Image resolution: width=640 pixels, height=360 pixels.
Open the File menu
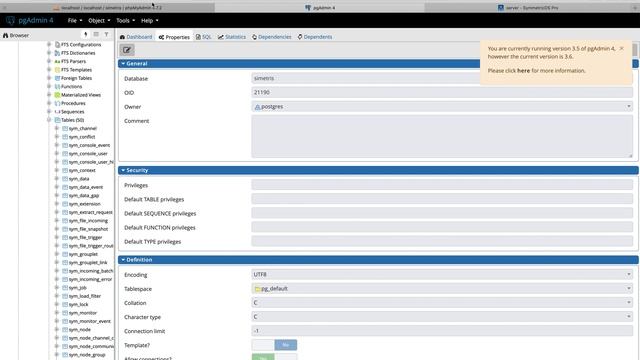[75, 20]
